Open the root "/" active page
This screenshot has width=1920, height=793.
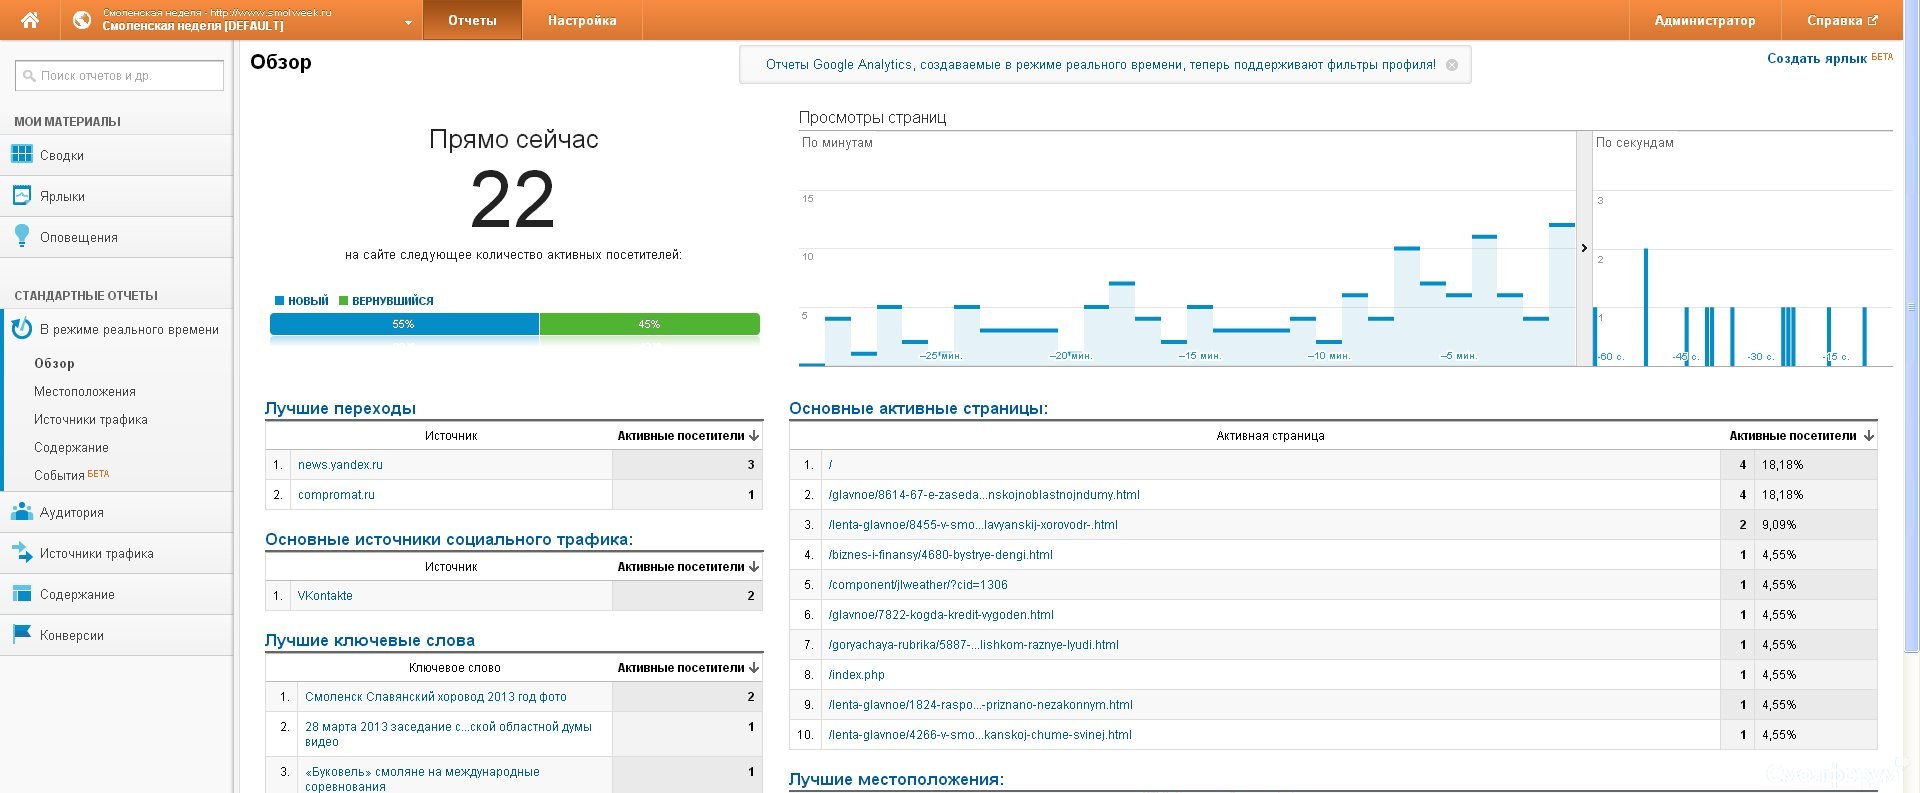pos(830,465)
